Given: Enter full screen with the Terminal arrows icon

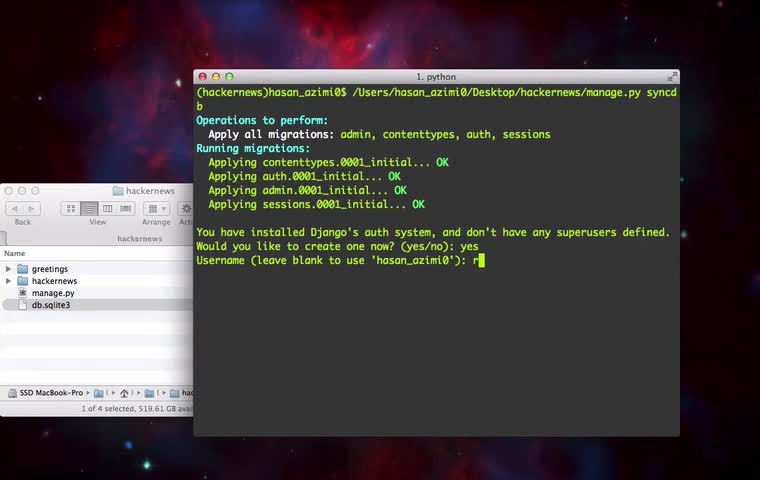Looking at the screenshot, I should point(672,77).
